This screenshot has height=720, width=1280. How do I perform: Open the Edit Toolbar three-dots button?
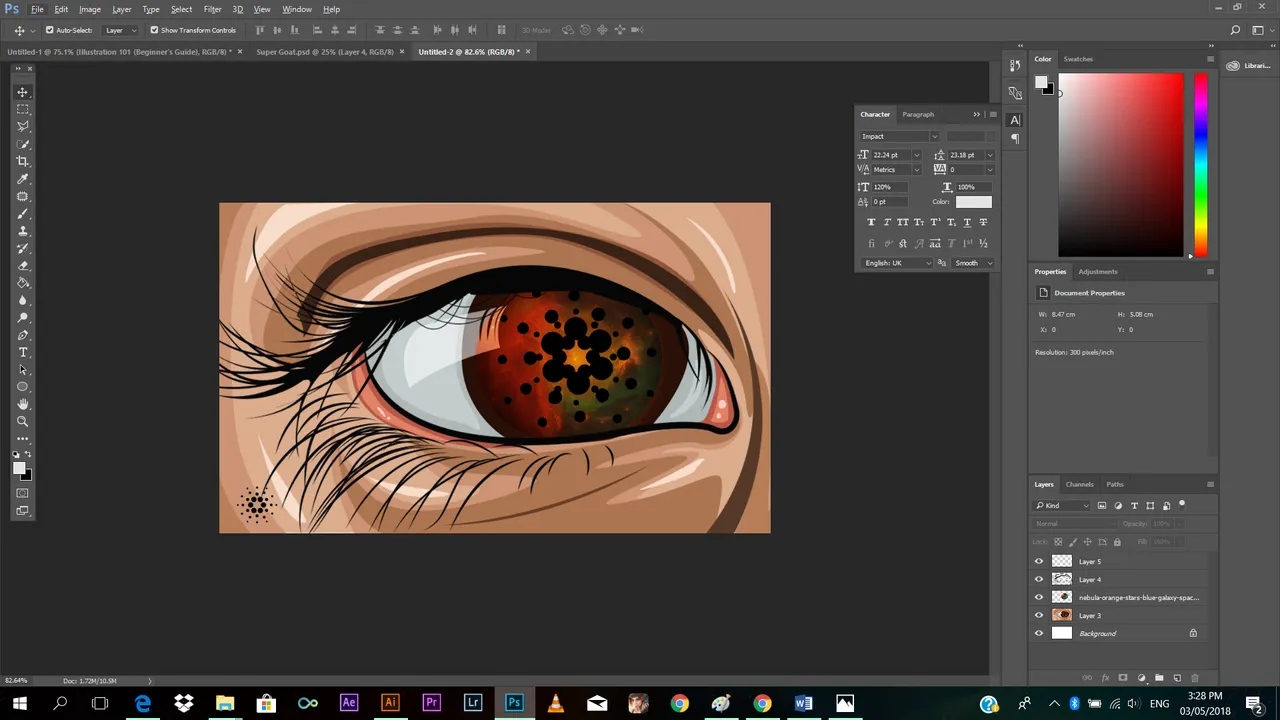pos(22,439)
